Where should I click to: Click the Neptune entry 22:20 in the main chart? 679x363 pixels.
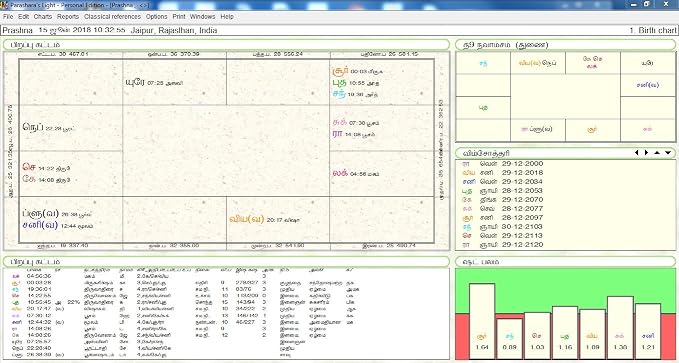[x=49, y=128]
